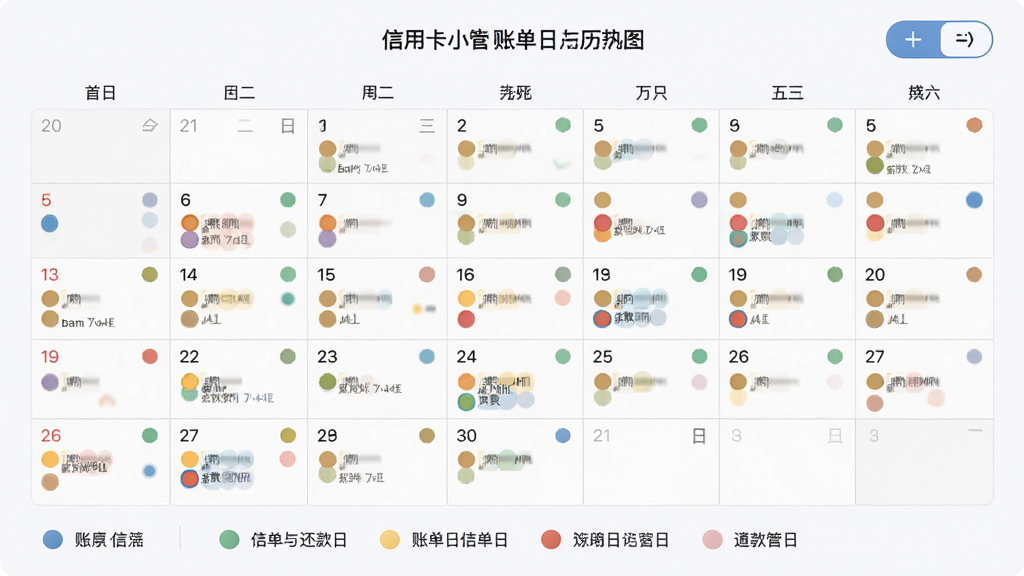Viewport: 1024px width, 576px height.
Task: Select the green 信单与还款日 legend swatch
Action: (x=229, y=539)
